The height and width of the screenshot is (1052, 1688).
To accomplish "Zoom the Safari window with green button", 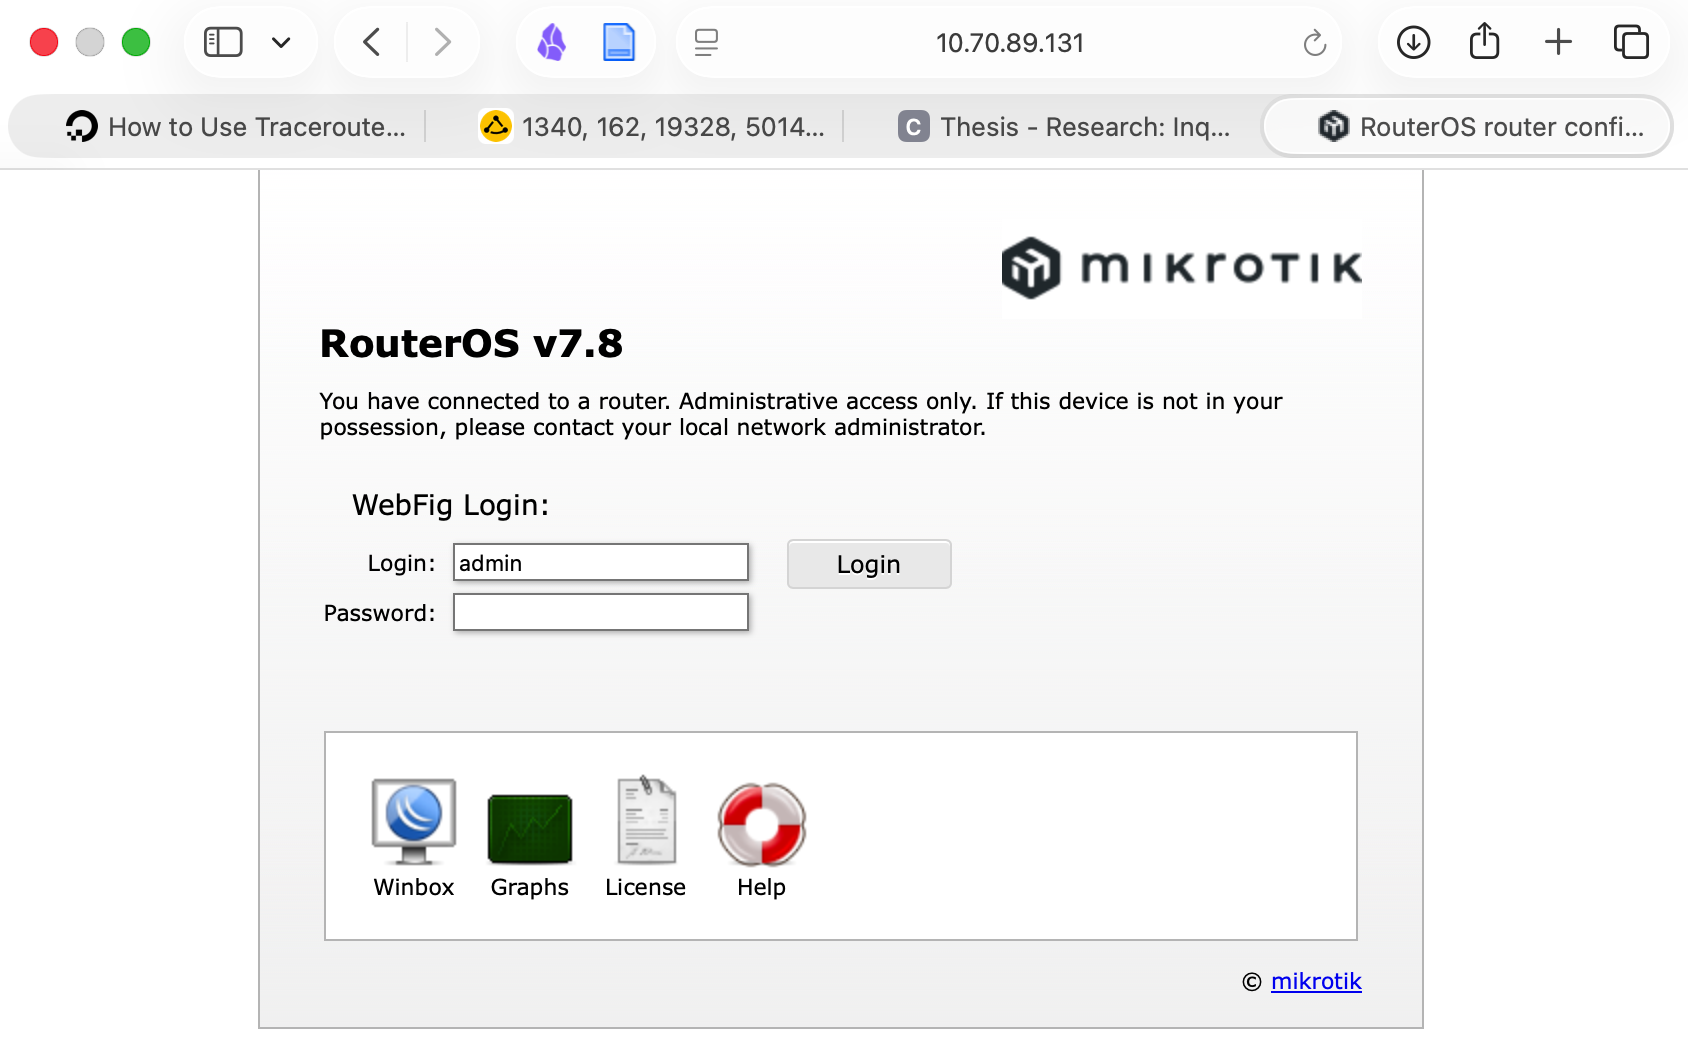I will 136,42.
